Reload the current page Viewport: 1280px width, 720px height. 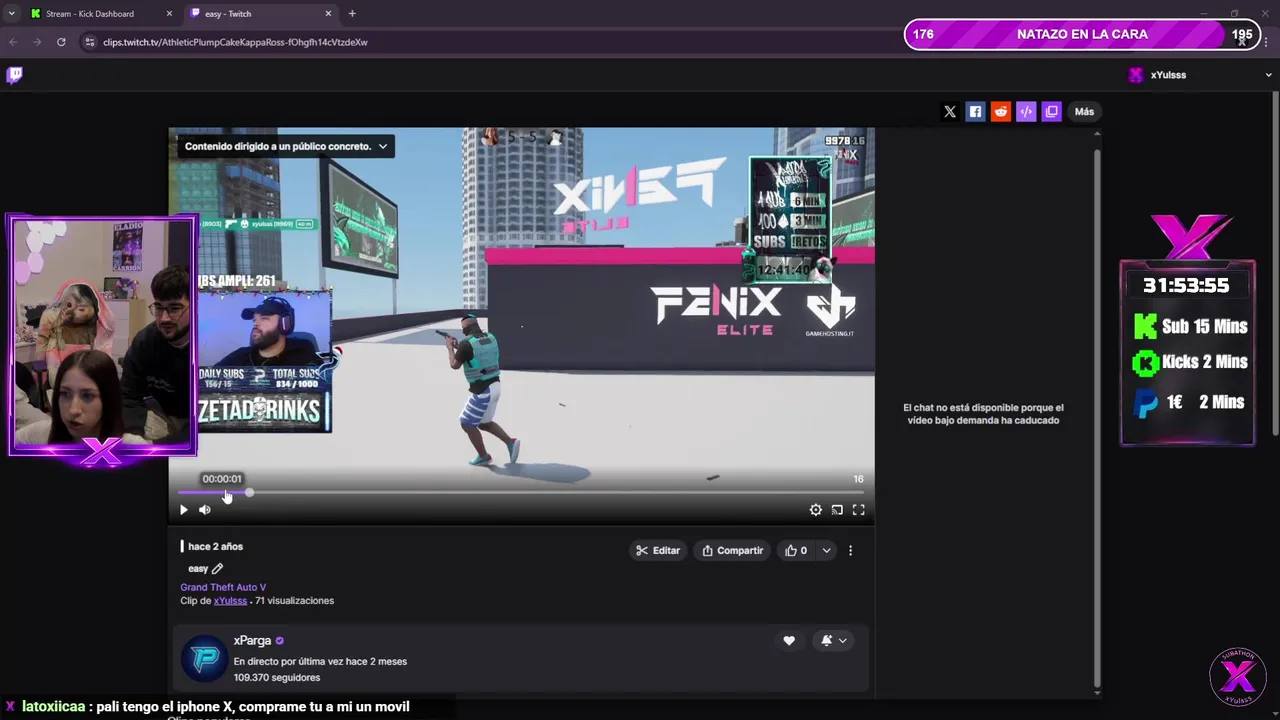[x=61, y=42]
